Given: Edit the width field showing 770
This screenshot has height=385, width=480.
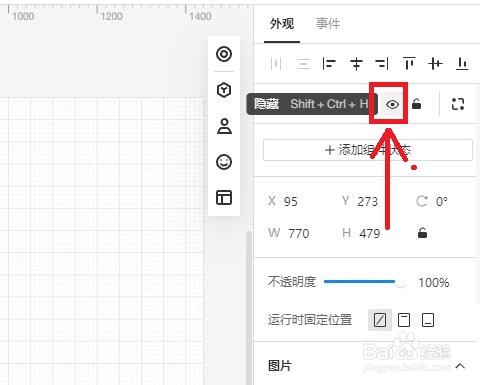Looking at the screenshot, I should click(x=299, y=233).
